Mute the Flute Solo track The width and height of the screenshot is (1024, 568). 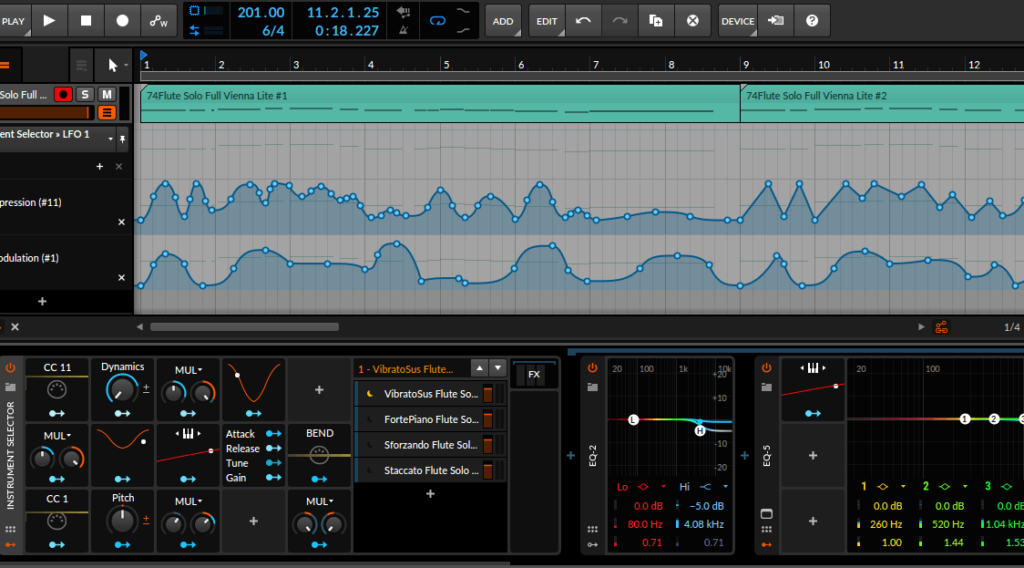107,95
